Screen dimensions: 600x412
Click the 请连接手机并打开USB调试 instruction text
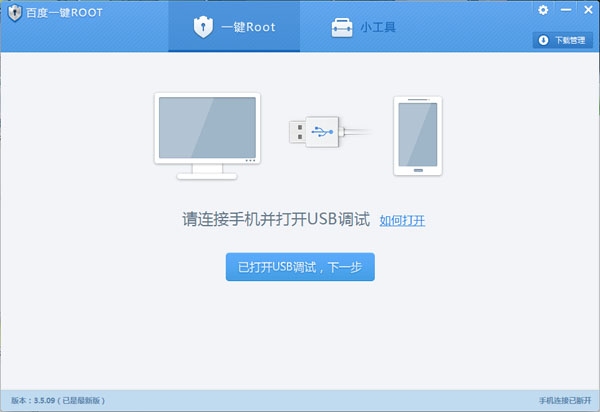coord(276,219)
